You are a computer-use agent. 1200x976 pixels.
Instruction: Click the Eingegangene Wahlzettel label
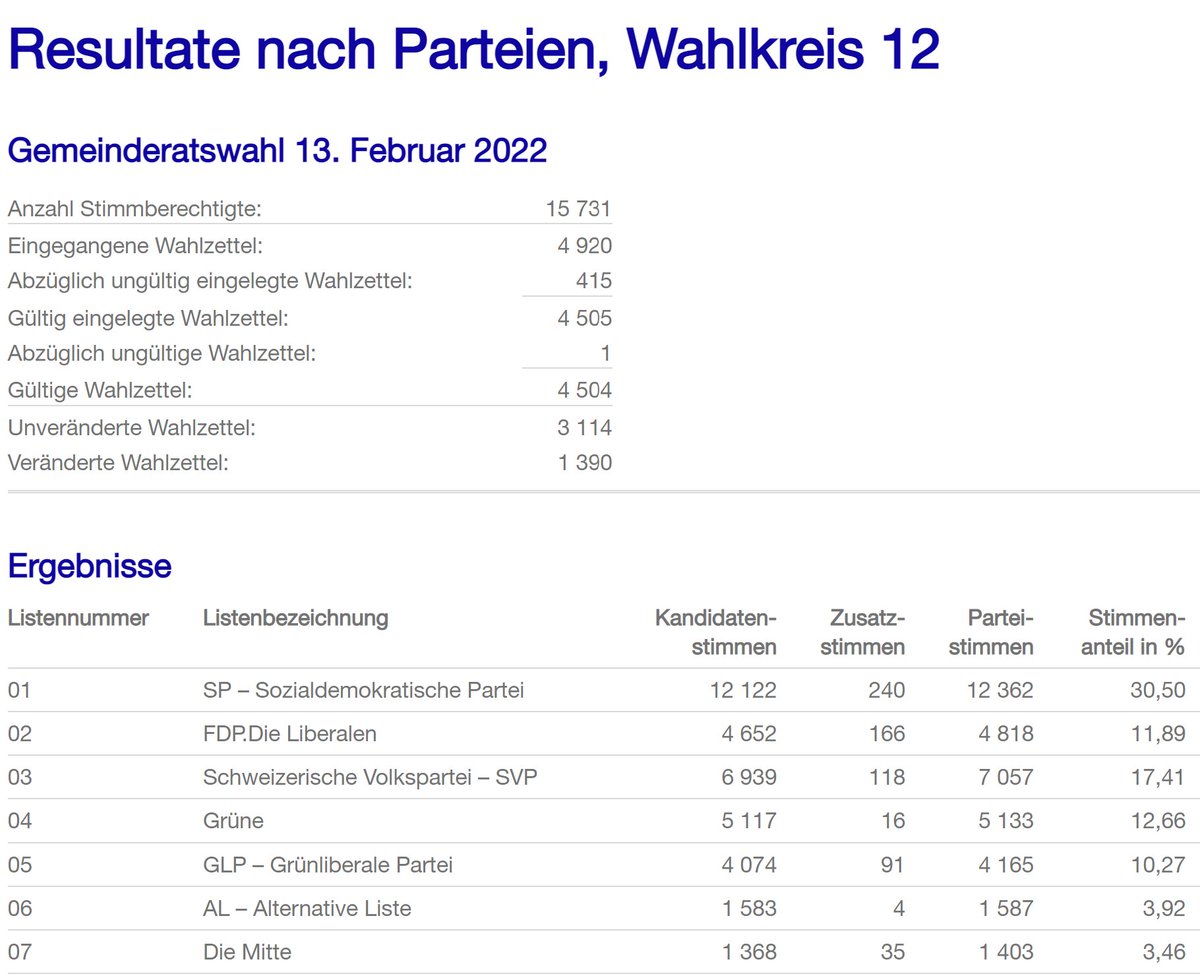[135, 246]
